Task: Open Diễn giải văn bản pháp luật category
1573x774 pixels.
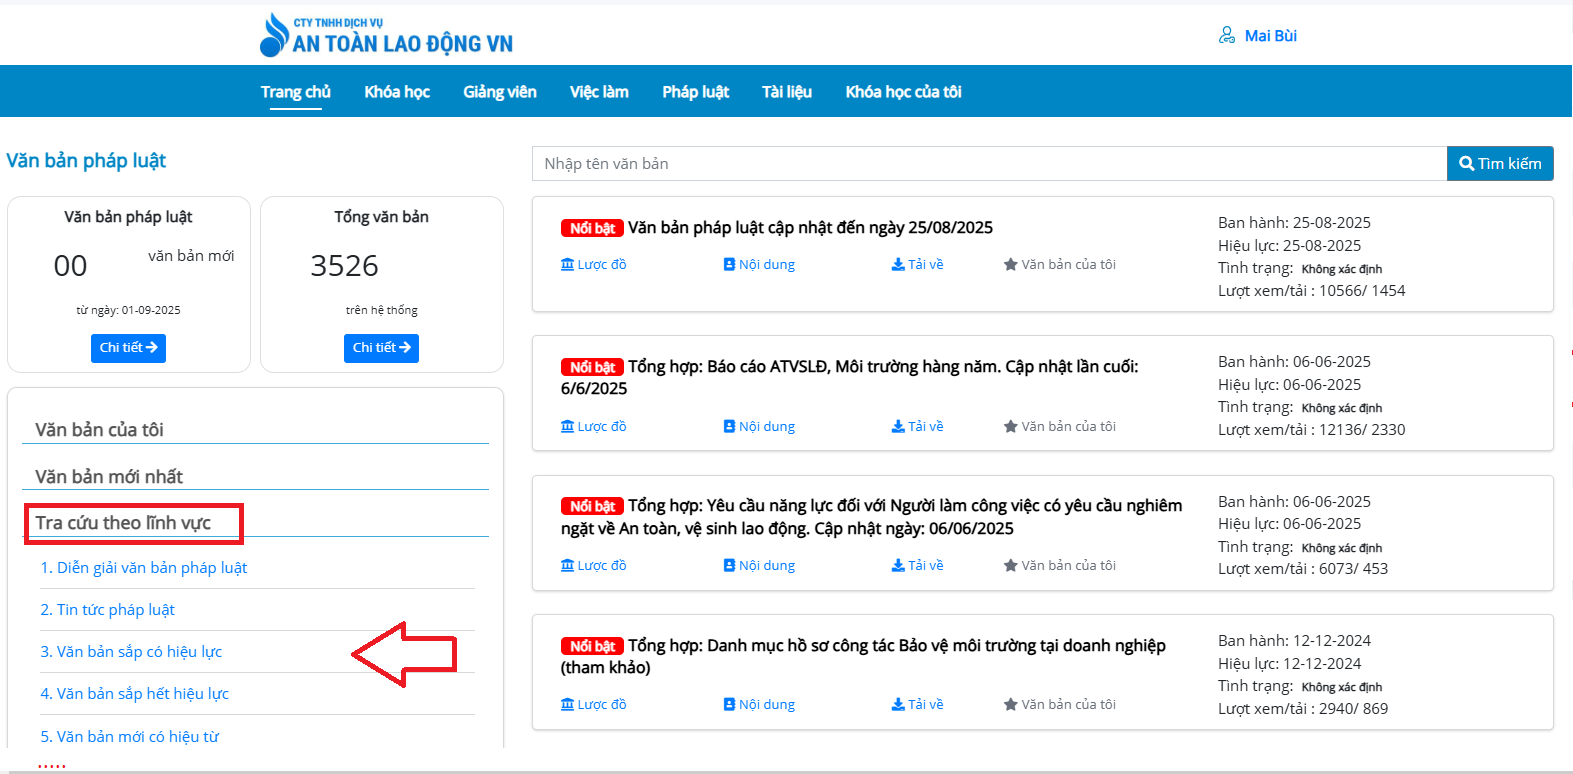Action: click(x=143, y=568)
